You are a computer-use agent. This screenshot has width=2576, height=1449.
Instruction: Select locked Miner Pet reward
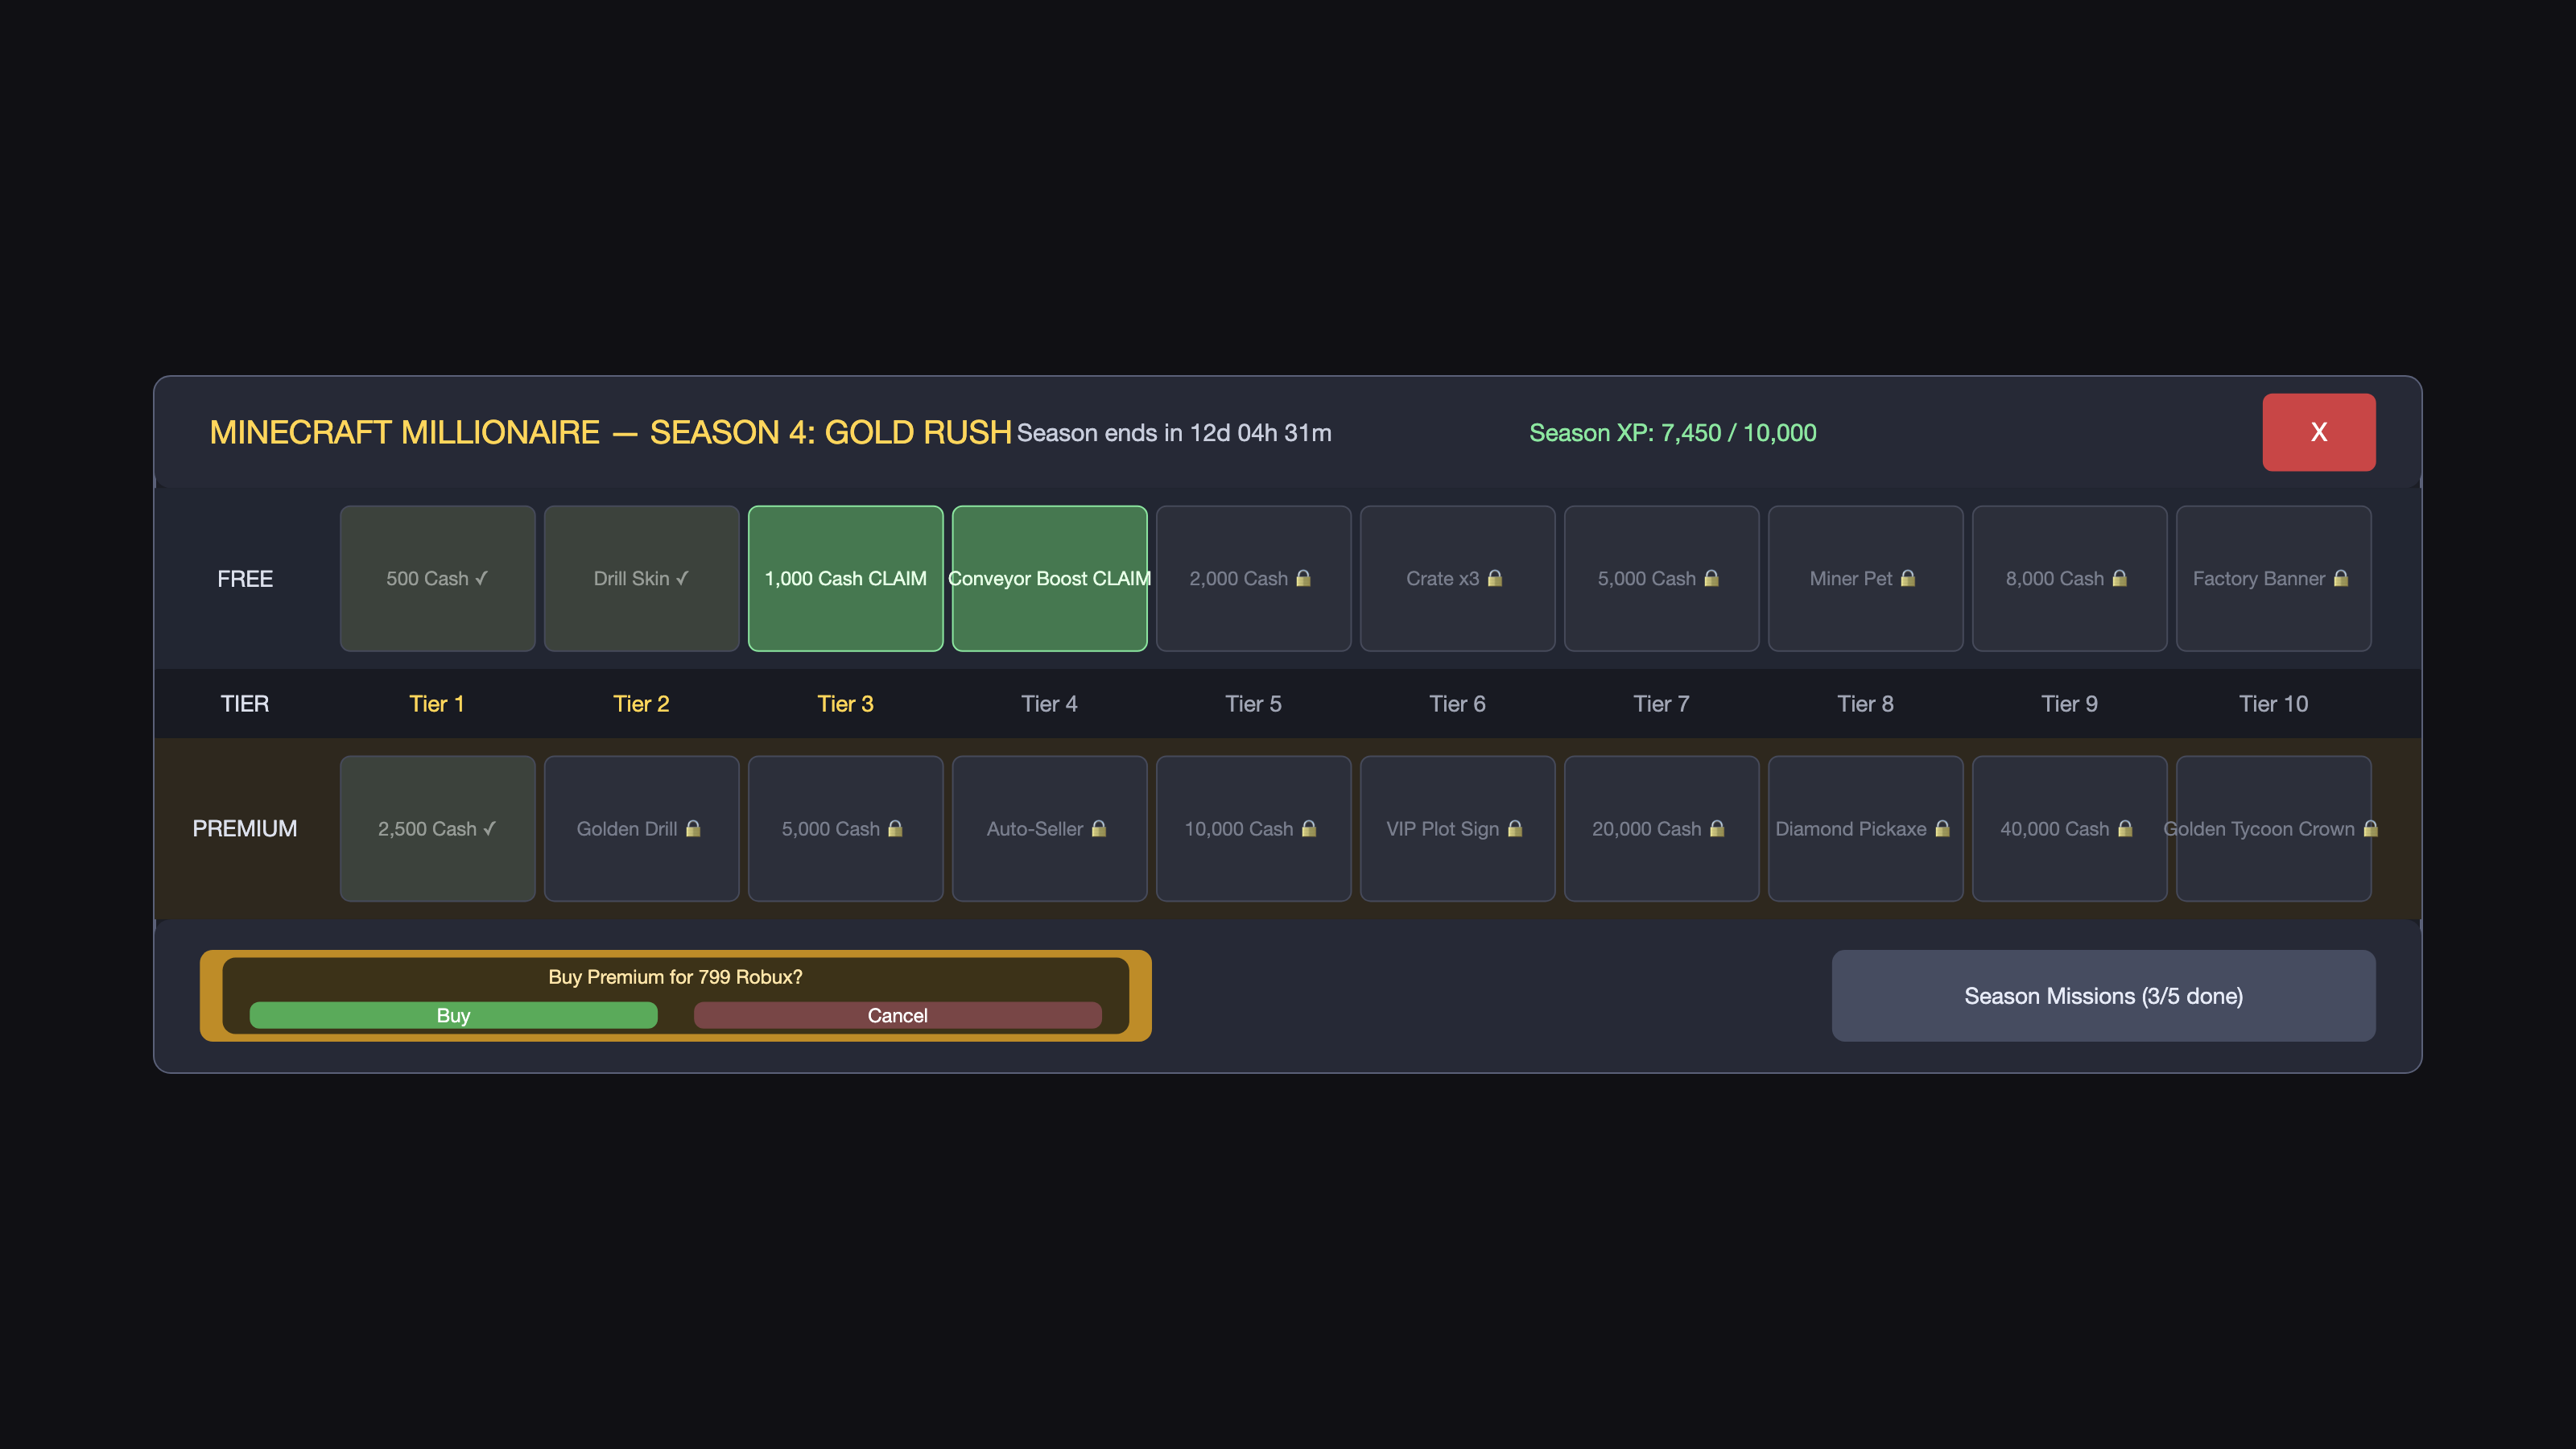click(x=1865, y=578)
